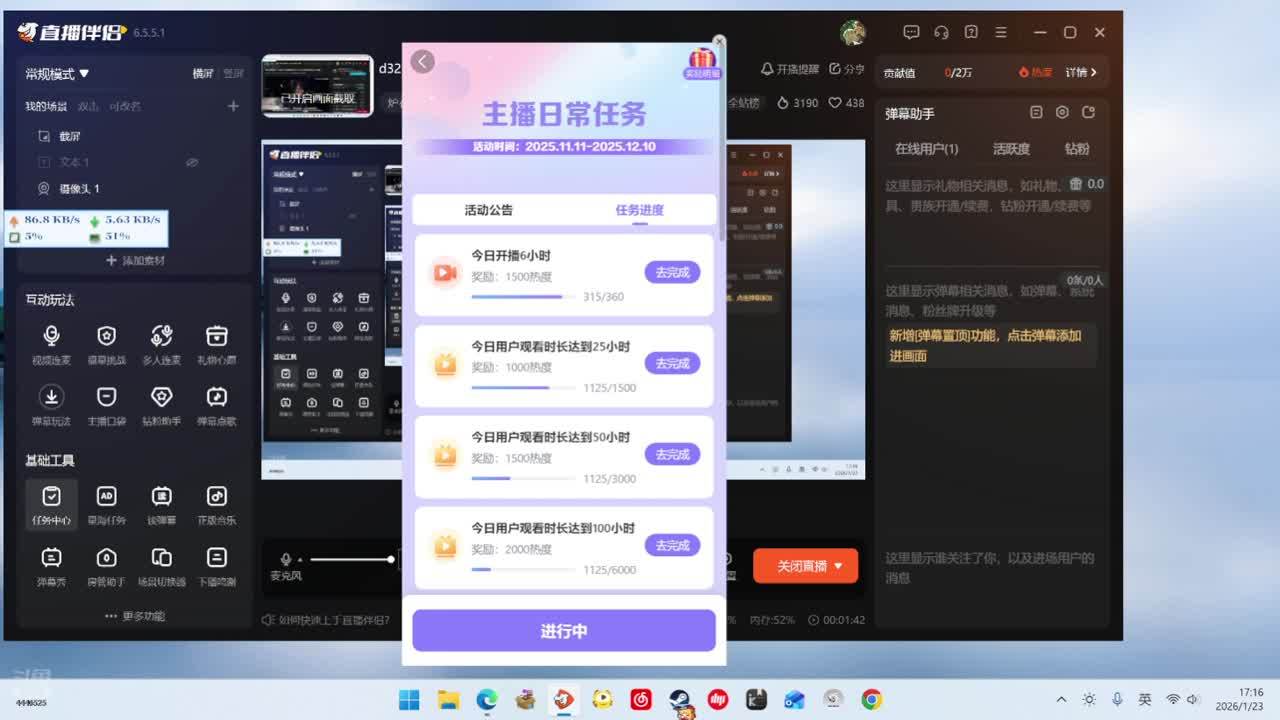Click 添加素材 to add a source
Image resolution: width=1280 pixels, height=720 pixels.
[135, 261]
